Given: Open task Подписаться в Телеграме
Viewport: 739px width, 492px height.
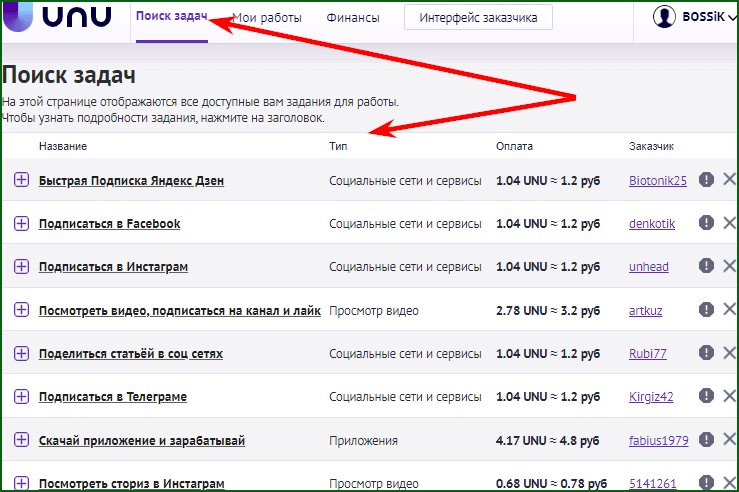Looking at the screenshot, I should [113, 397].
